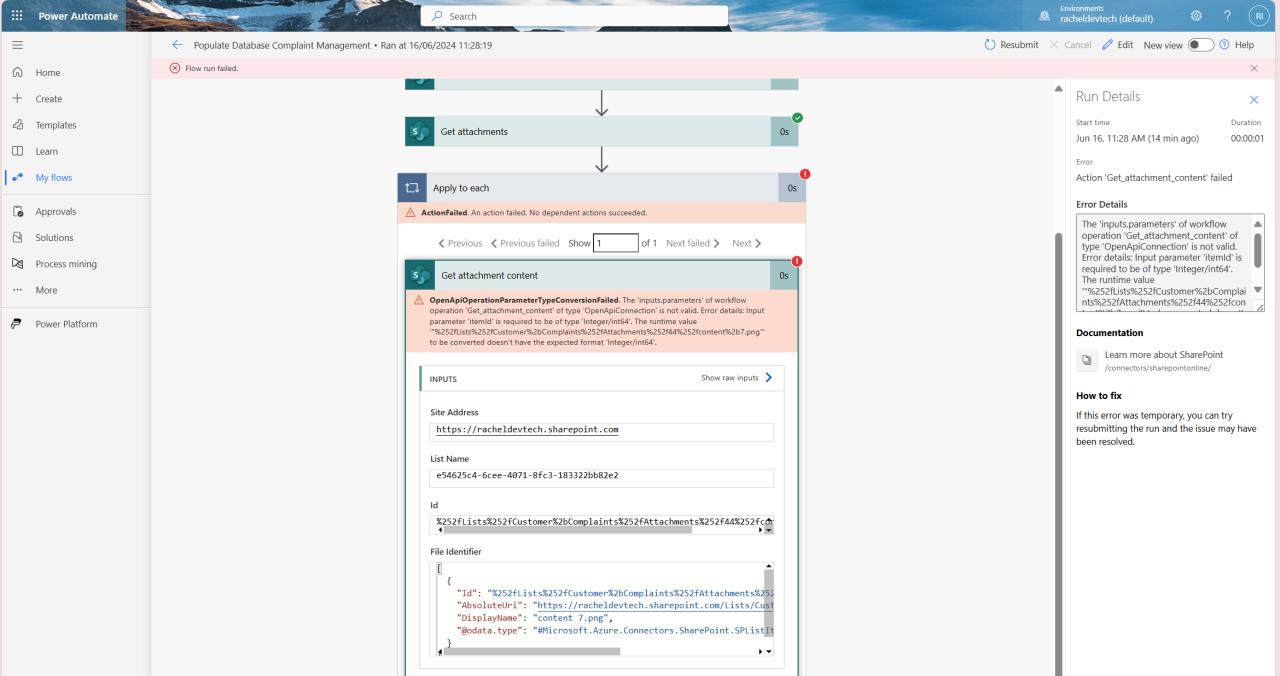The image size is (1280, 676).
Task: Open the RI account avatar
Action: click(x=1258, y=16)
